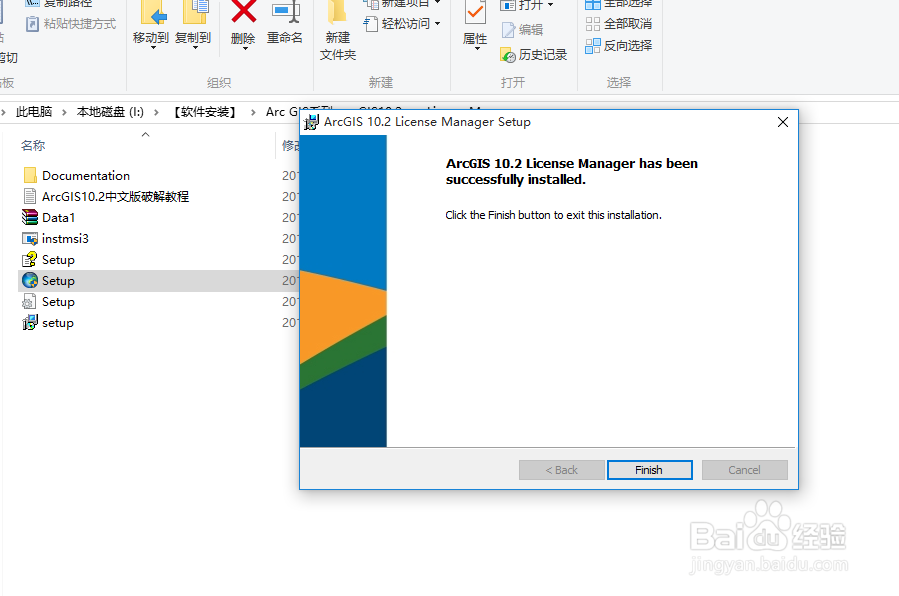Expand the Properties (属性) dropdown arrow
Screen dimensions: 899x596
coord(477,49)
